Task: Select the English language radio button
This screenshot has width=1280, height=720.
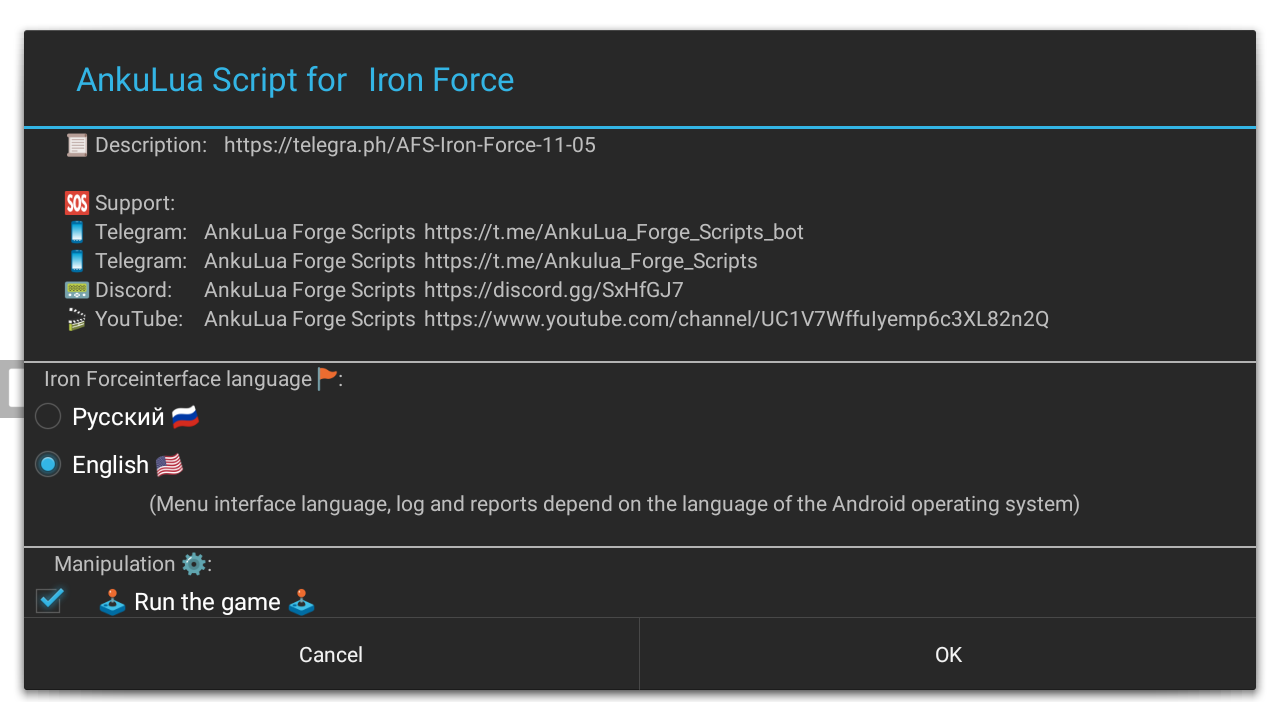Action: click(48, 464)
